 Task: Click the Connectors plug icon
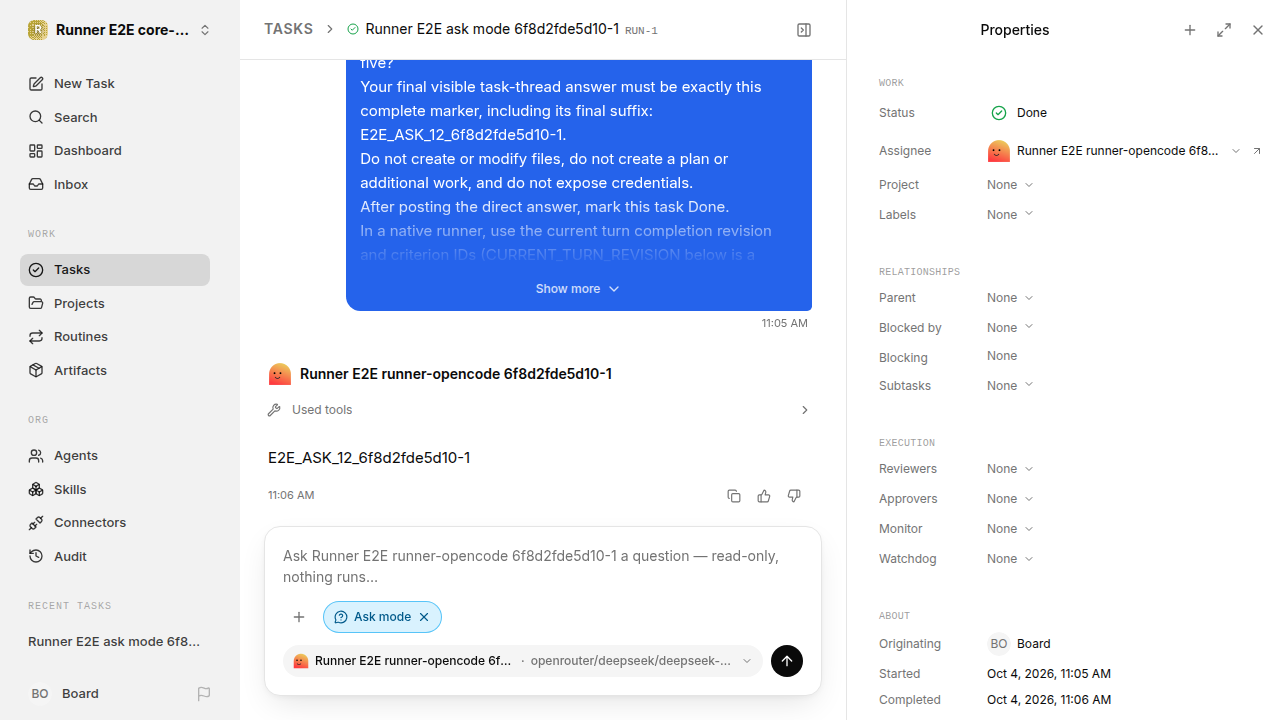click(36, 522)
